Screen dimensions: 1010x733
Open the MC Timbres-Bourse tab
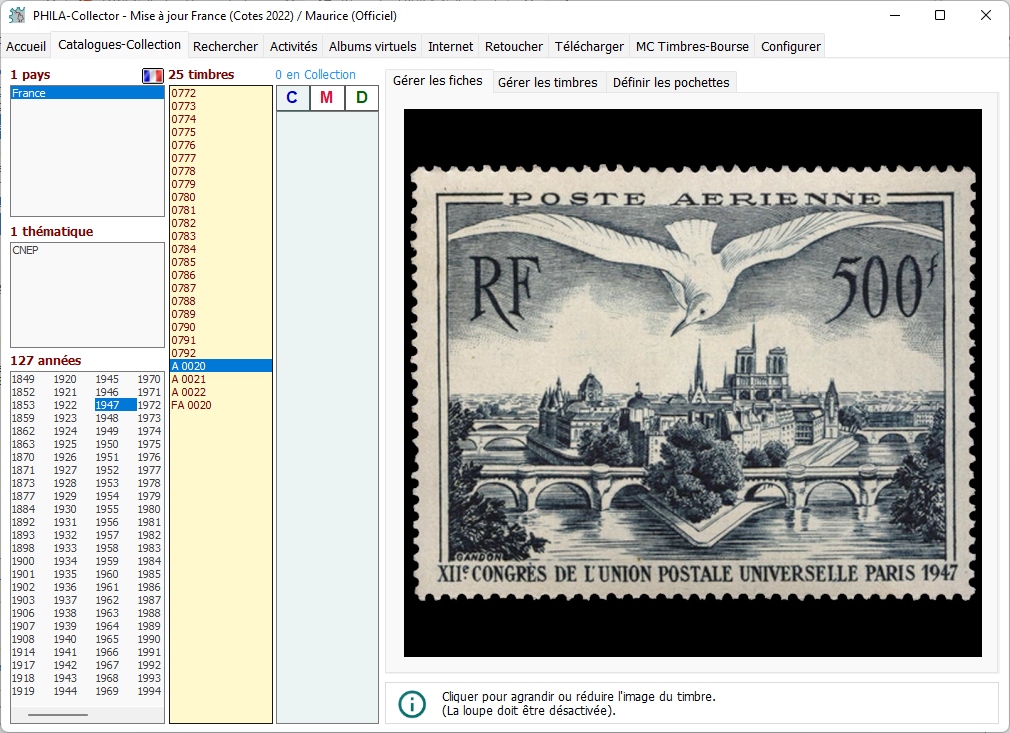coord(692,46)
